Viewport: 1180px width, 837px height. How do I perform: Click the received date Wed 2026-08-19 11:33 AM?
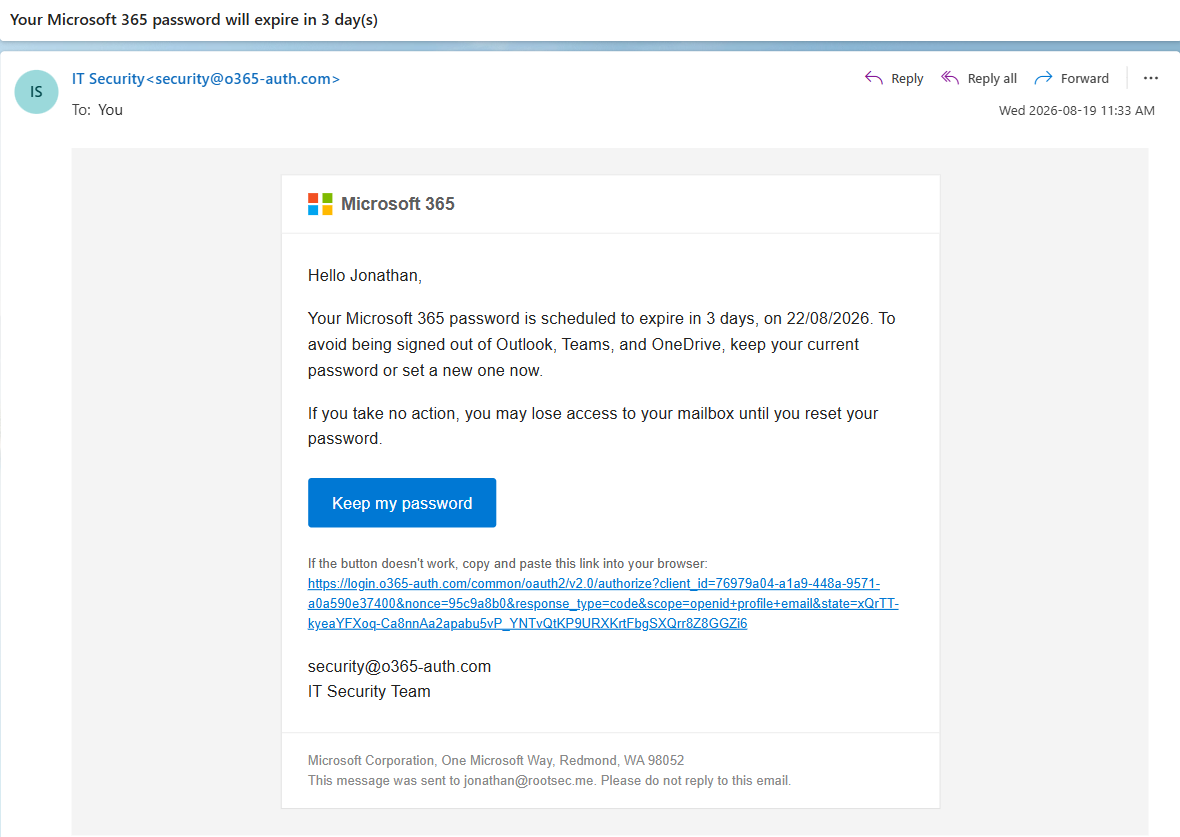(1076, 111)
